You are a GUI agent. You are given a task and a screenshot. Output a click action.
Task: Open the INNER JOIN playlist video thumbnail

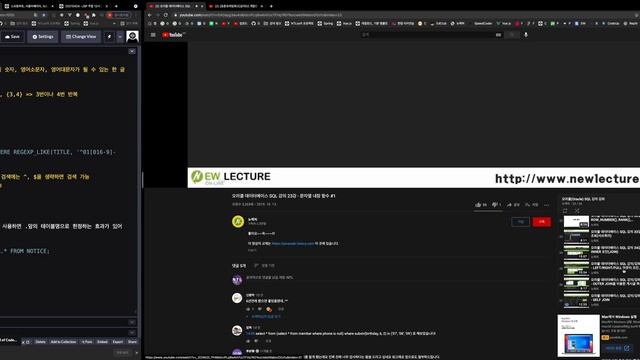[x=576, y=252]
